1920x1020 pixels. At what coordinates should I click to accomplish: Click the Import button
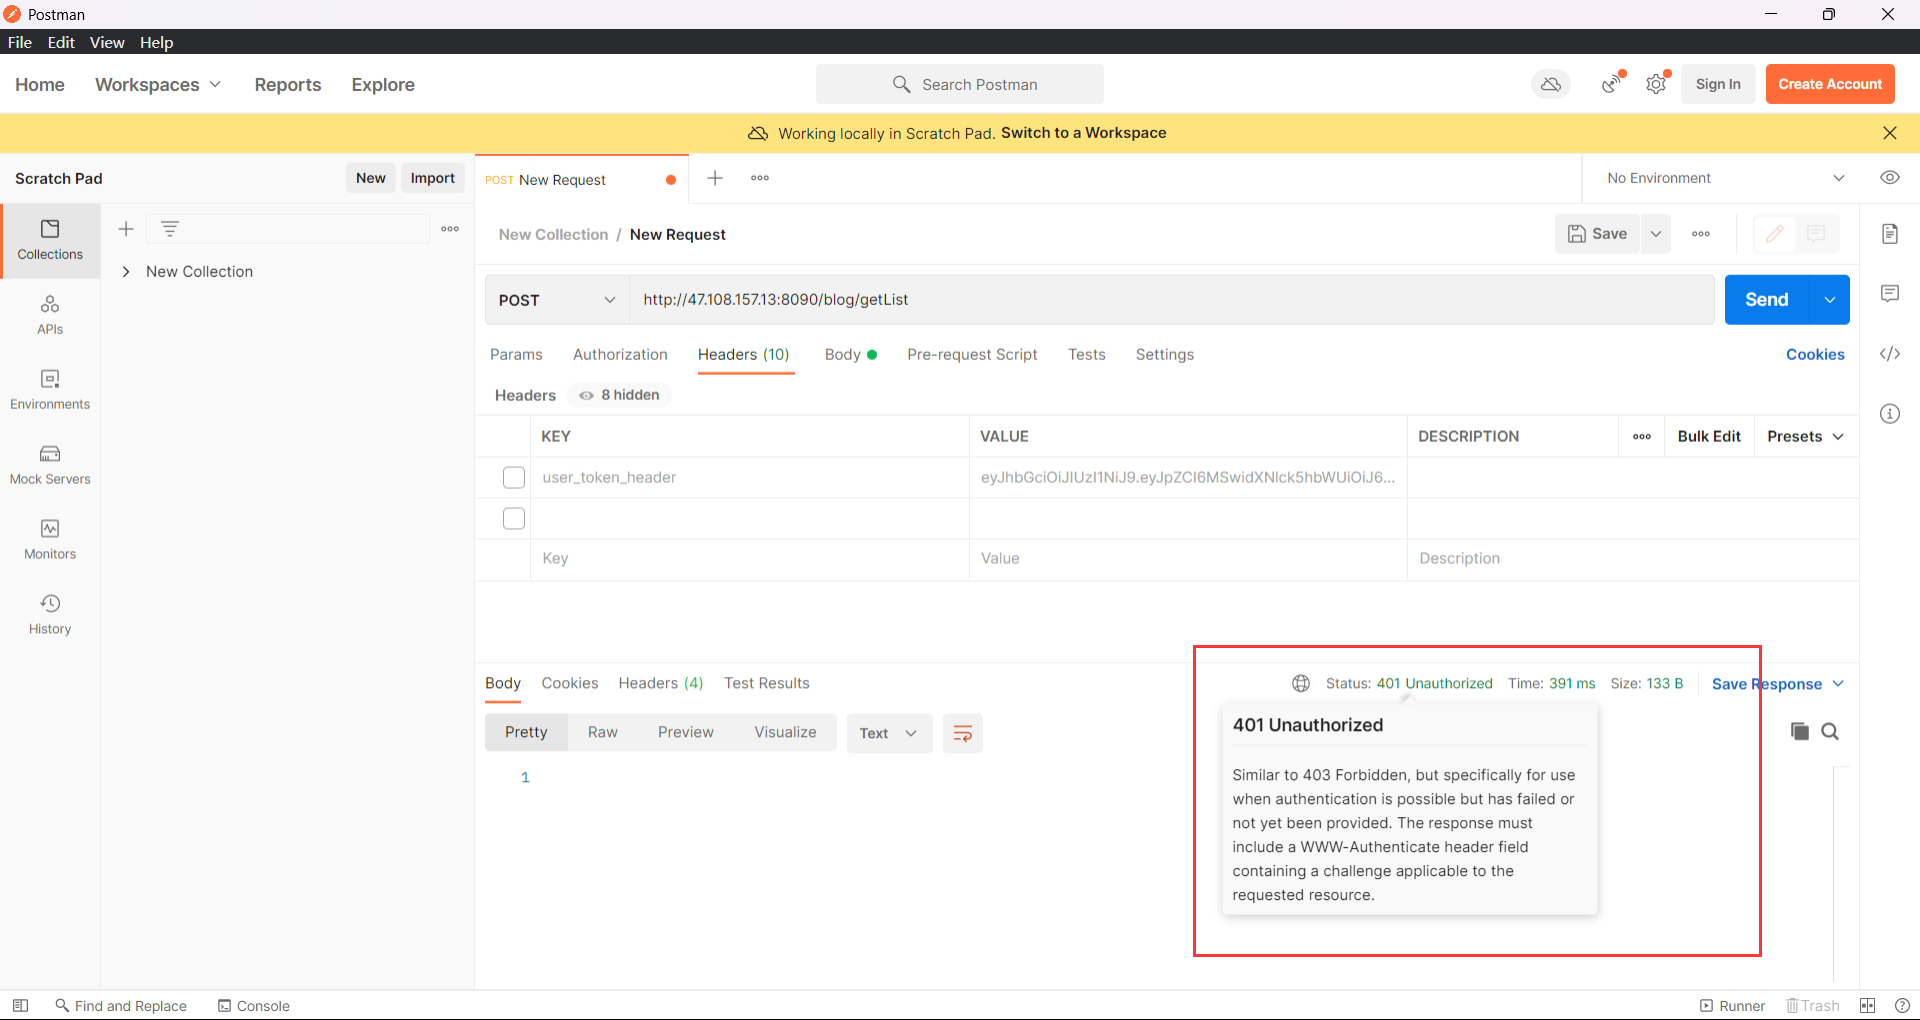click(x=433, y=178)
